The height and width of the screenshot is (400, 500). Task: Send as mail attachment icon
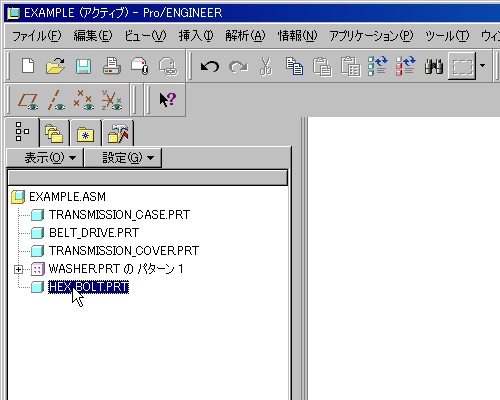point(140,66)
